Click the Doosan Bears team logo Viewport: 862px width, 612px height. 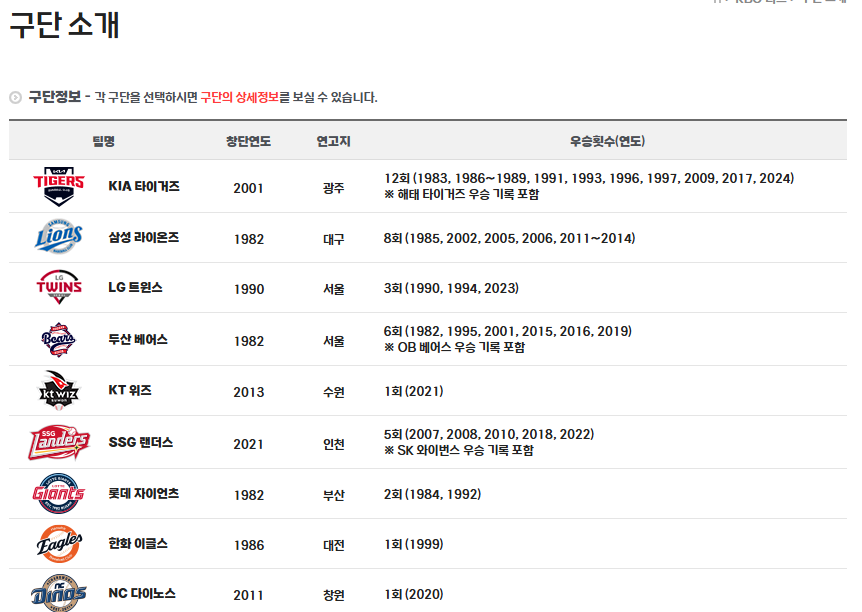pyautogui.click(x=59, y=339)
